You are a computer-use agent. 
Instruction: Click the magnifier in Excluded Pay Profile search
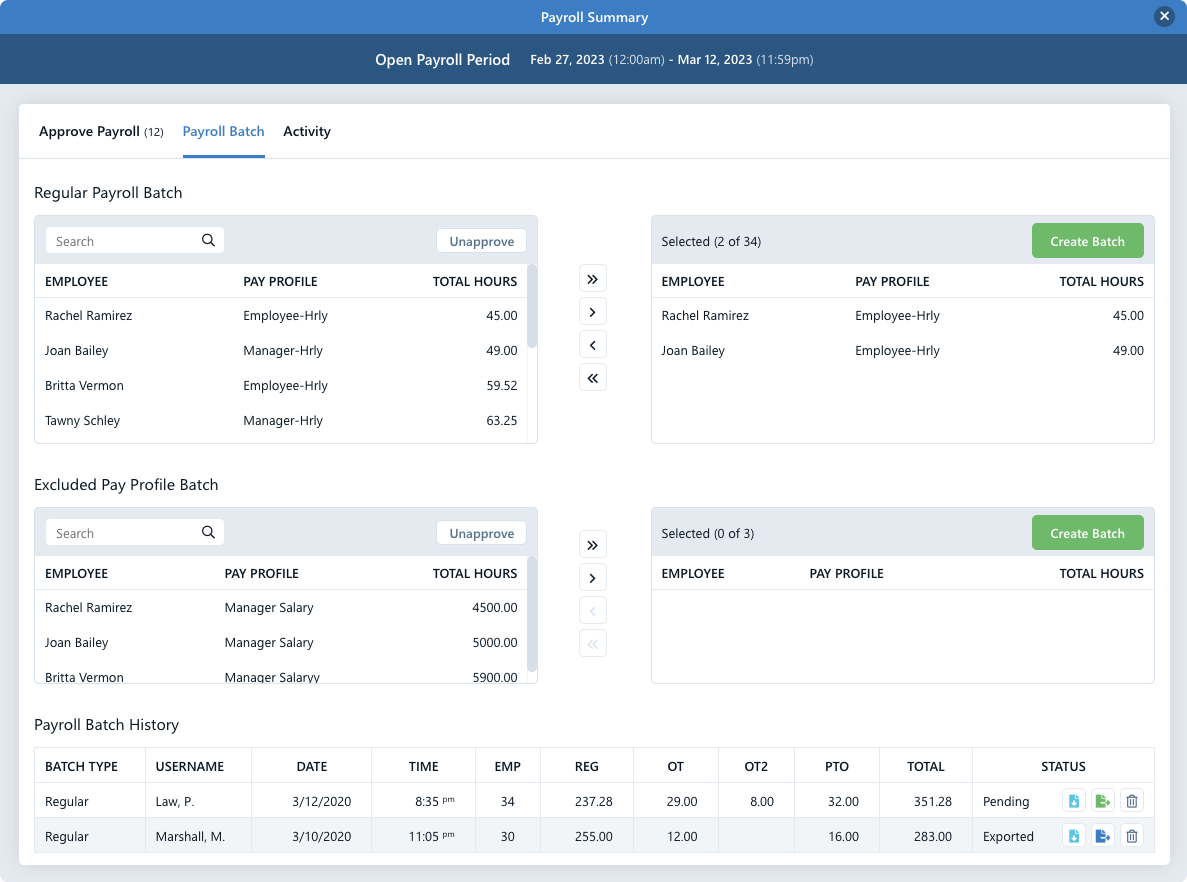[x=208, y=532]
